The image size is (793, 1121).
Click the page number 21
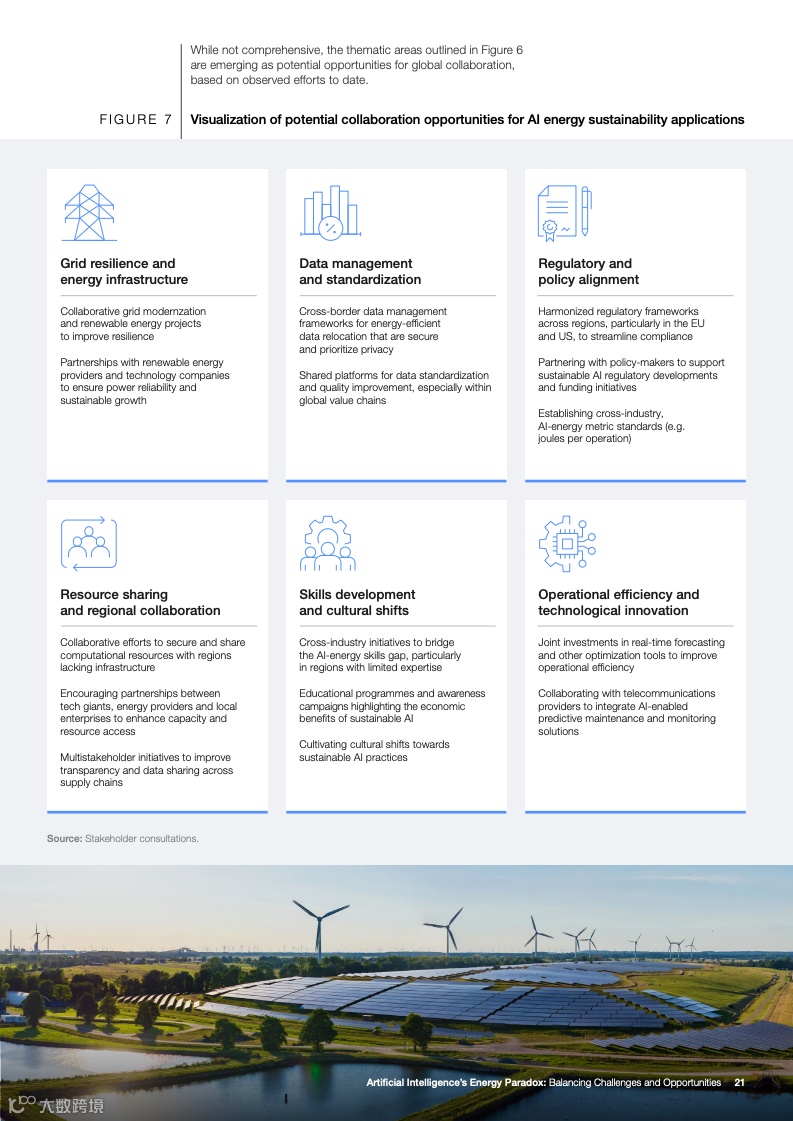pyautogui.click(x=739, y=1082)
